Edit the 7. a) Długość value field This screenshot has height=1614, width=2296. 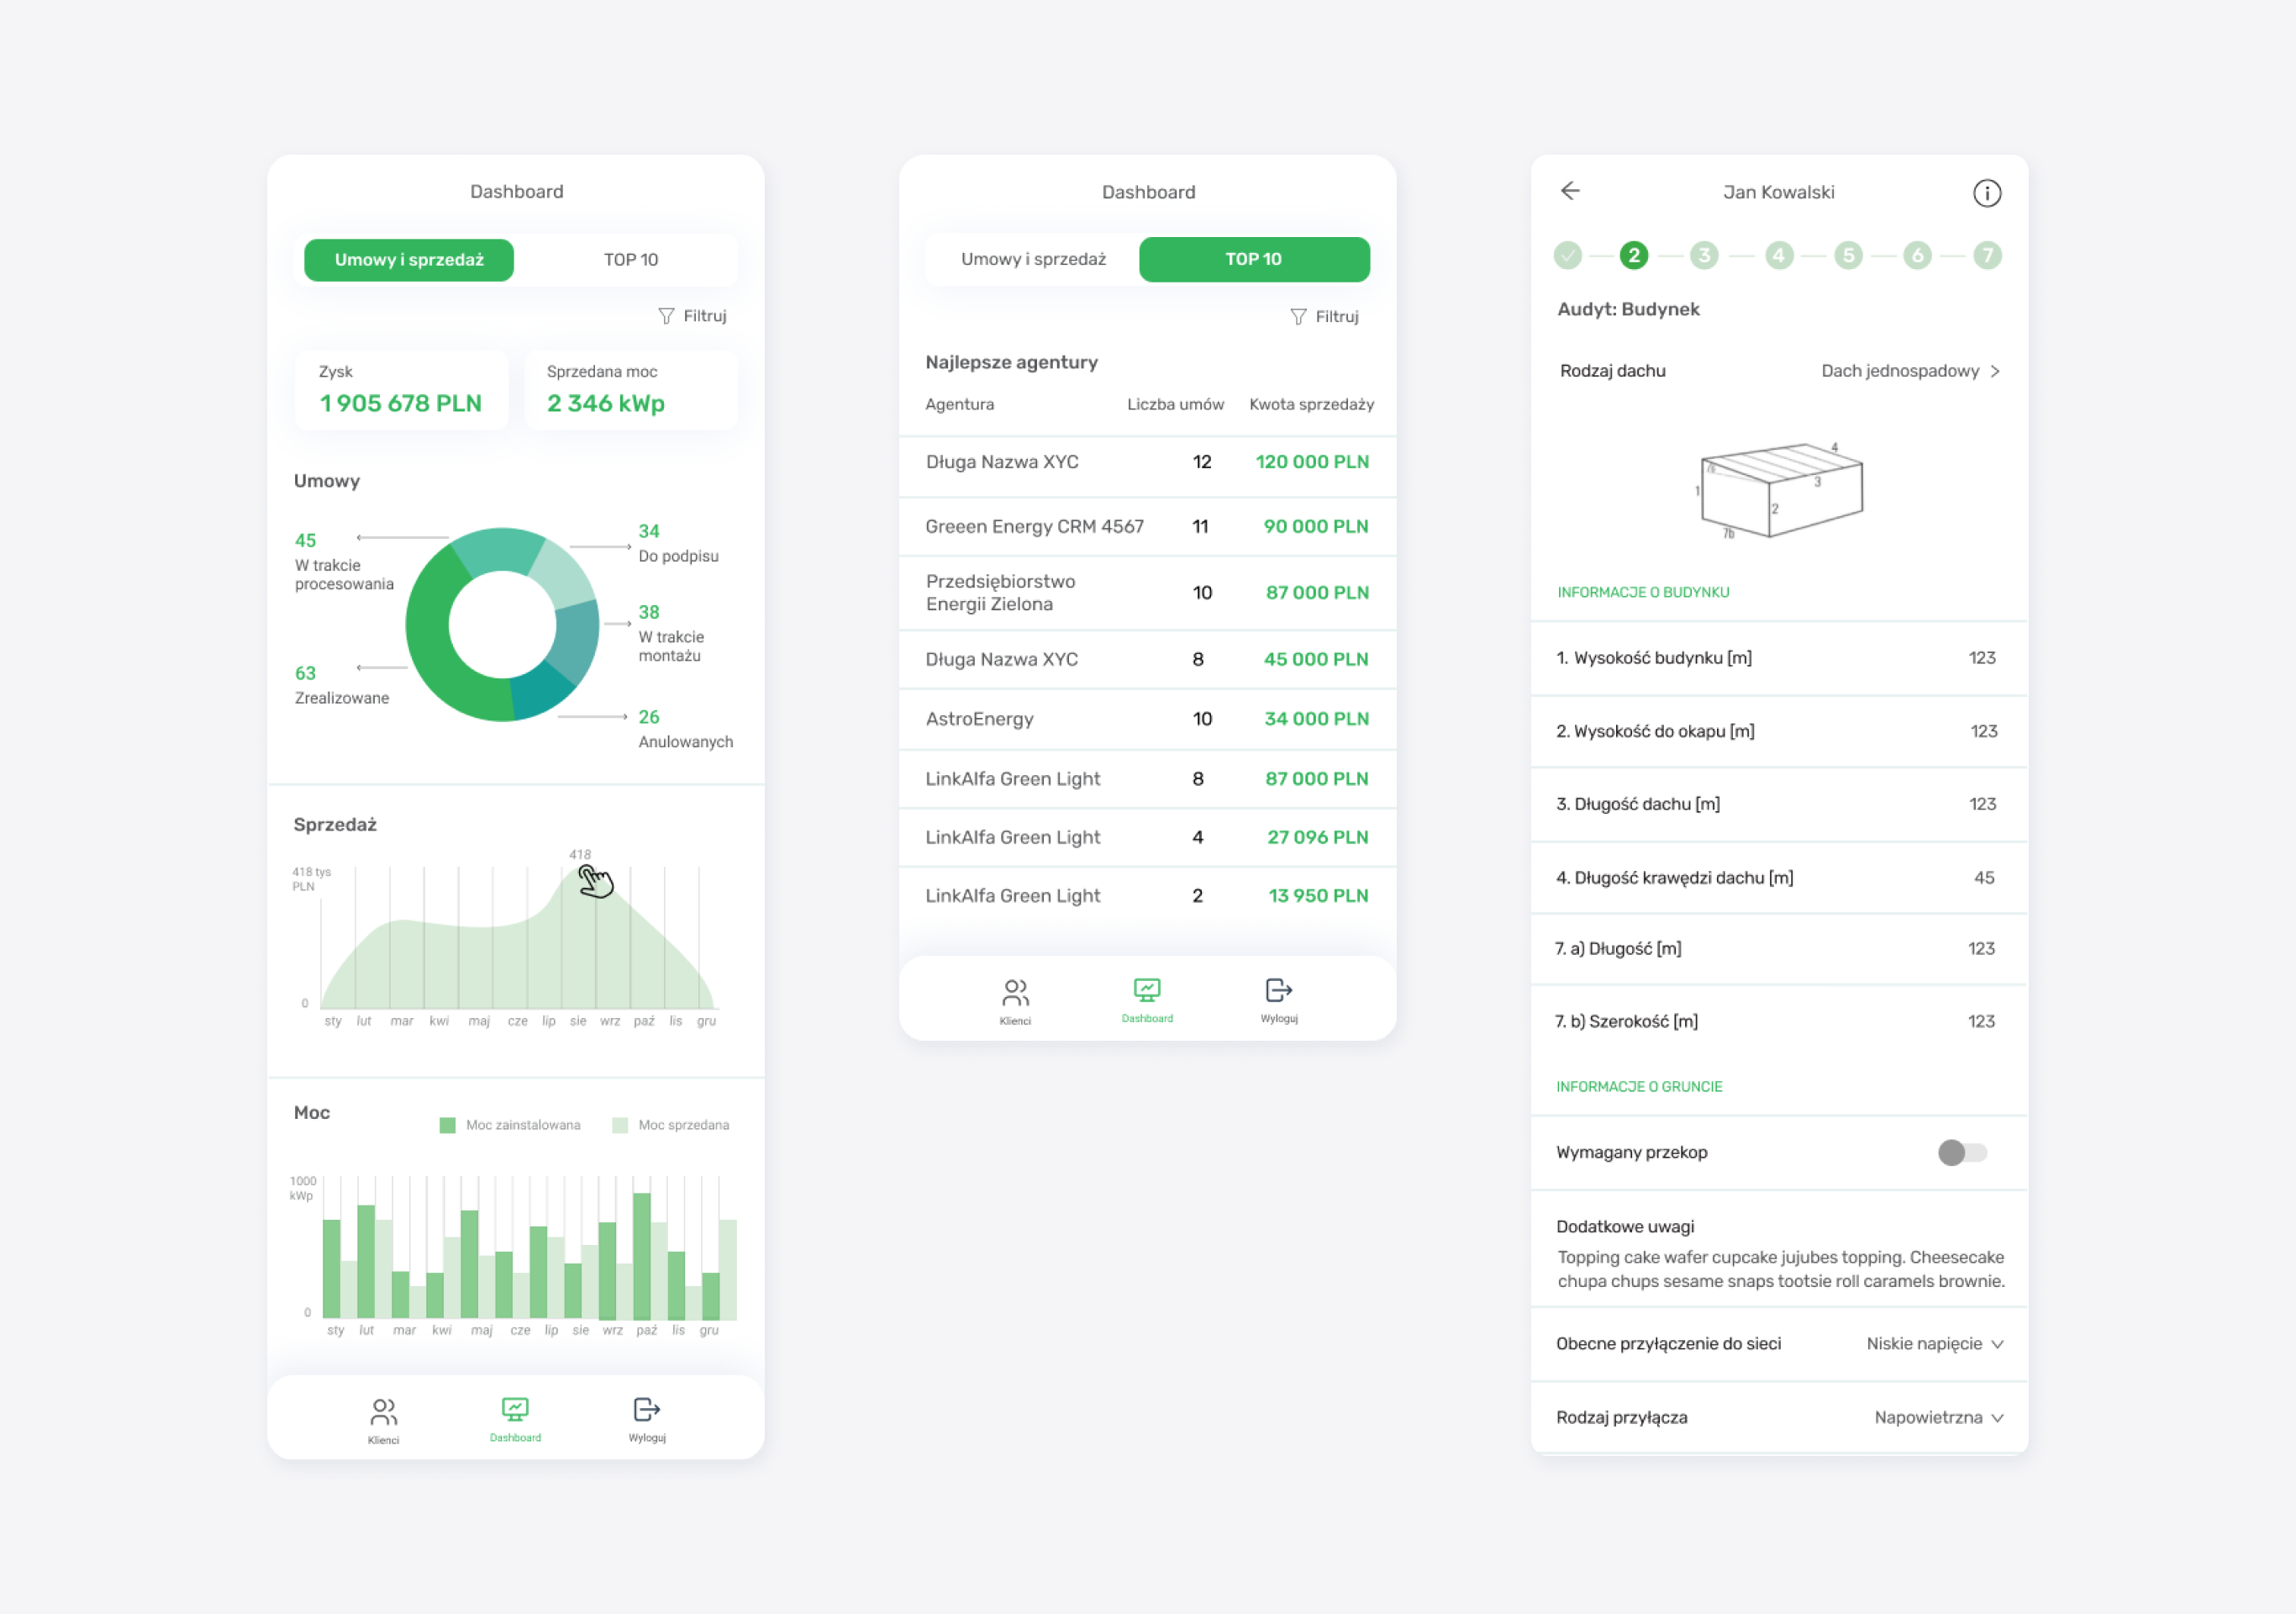pyautogui.click(x=1981, y=949)
